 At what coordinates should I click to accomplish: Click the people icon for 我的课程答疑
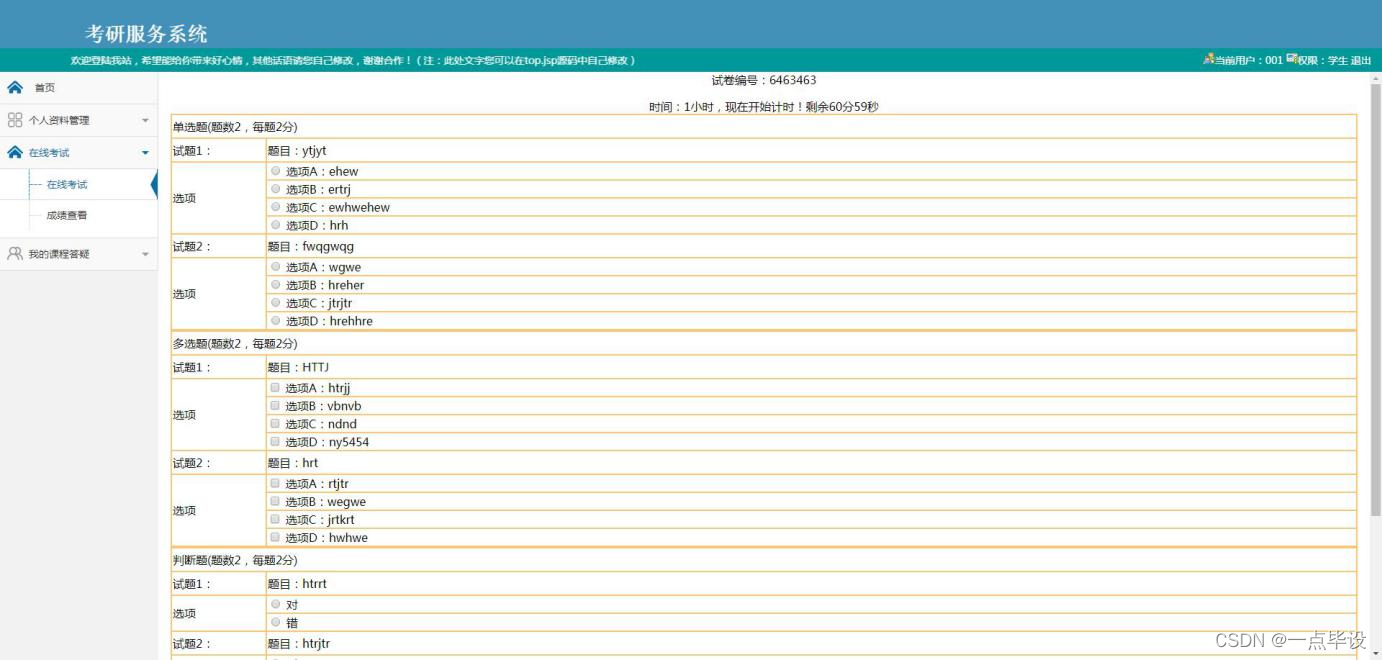click(x=15, y=254)
